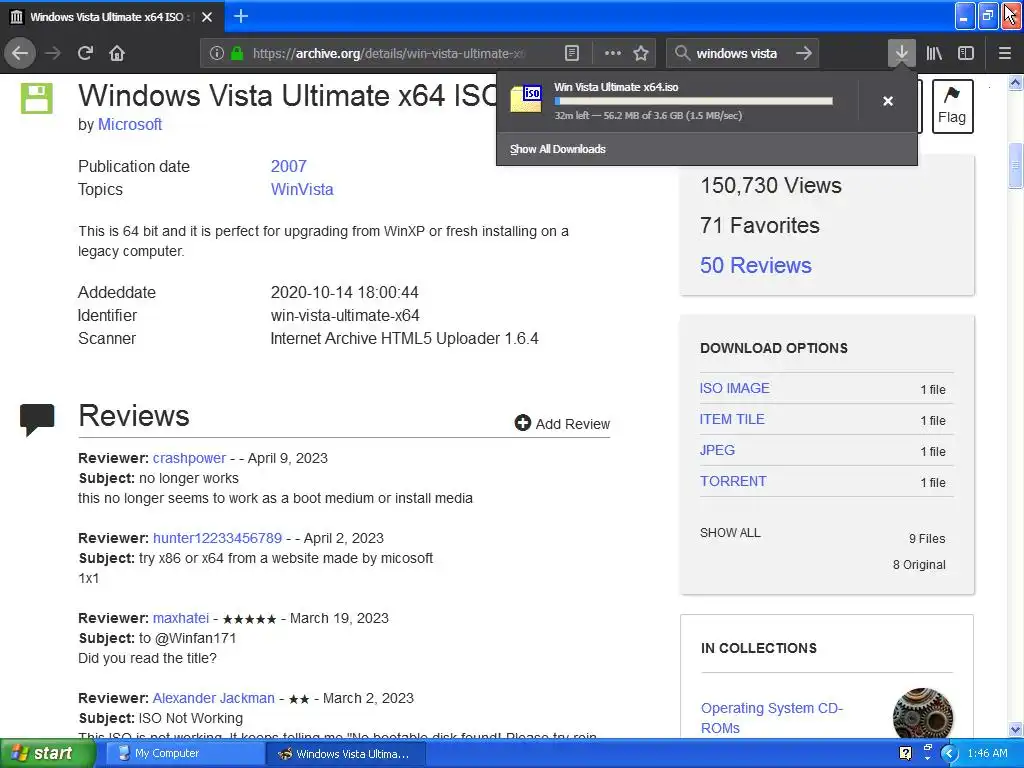
Task: Click the 9 Files count
Action: coord(927,539)
